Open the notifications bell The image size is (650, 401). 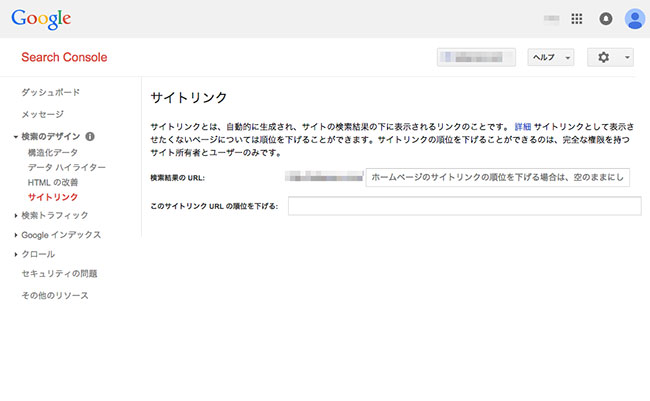[x=606, y=19]
